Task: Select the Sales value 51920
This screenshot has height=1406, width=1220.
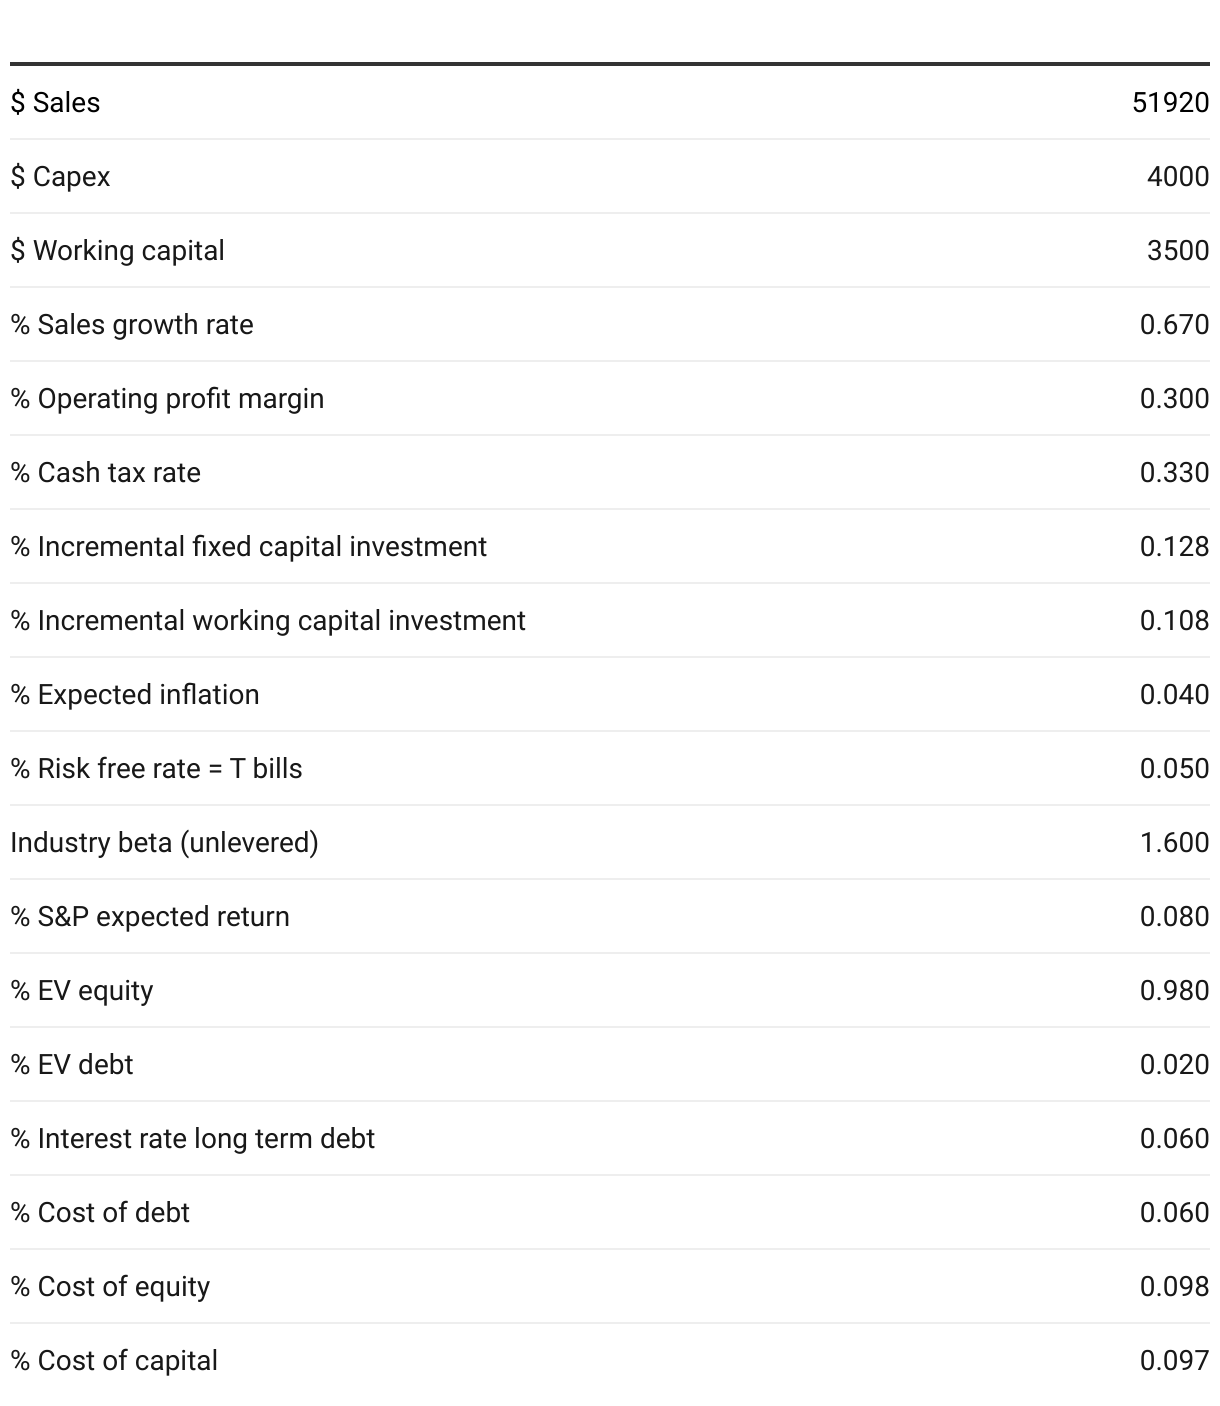Action: (1170, 102)
